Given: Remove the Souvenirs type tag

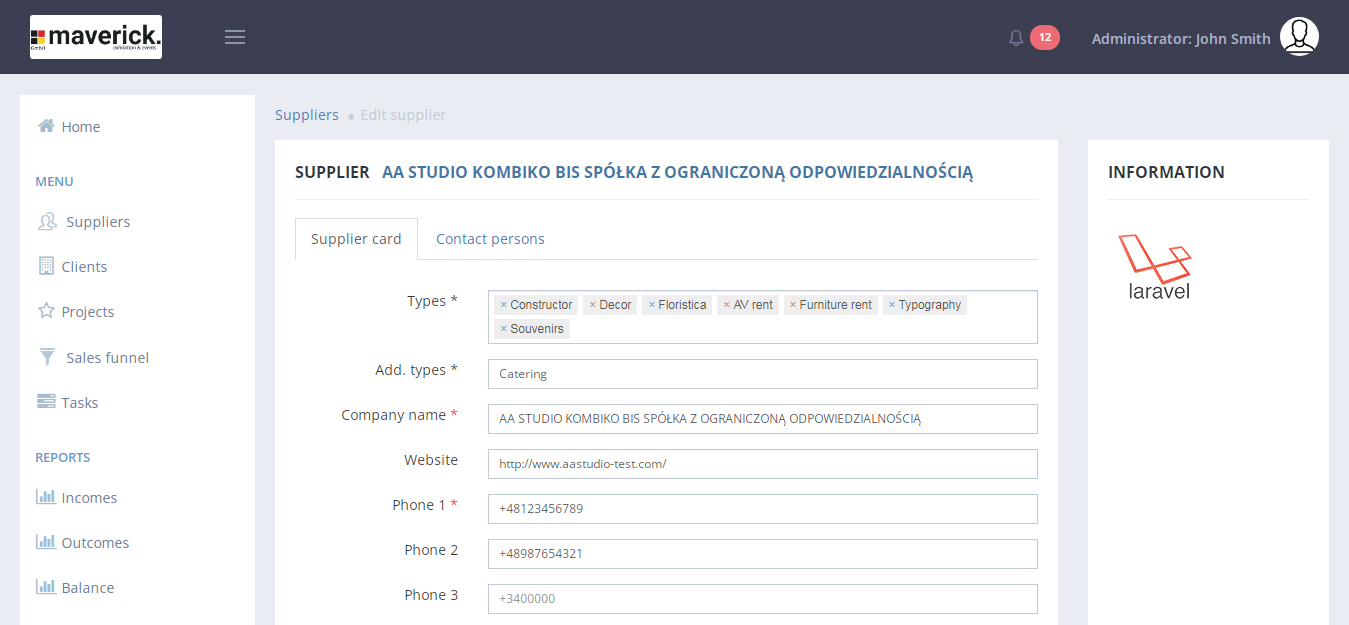Looking at the screenshot, I should coord(504,329).
